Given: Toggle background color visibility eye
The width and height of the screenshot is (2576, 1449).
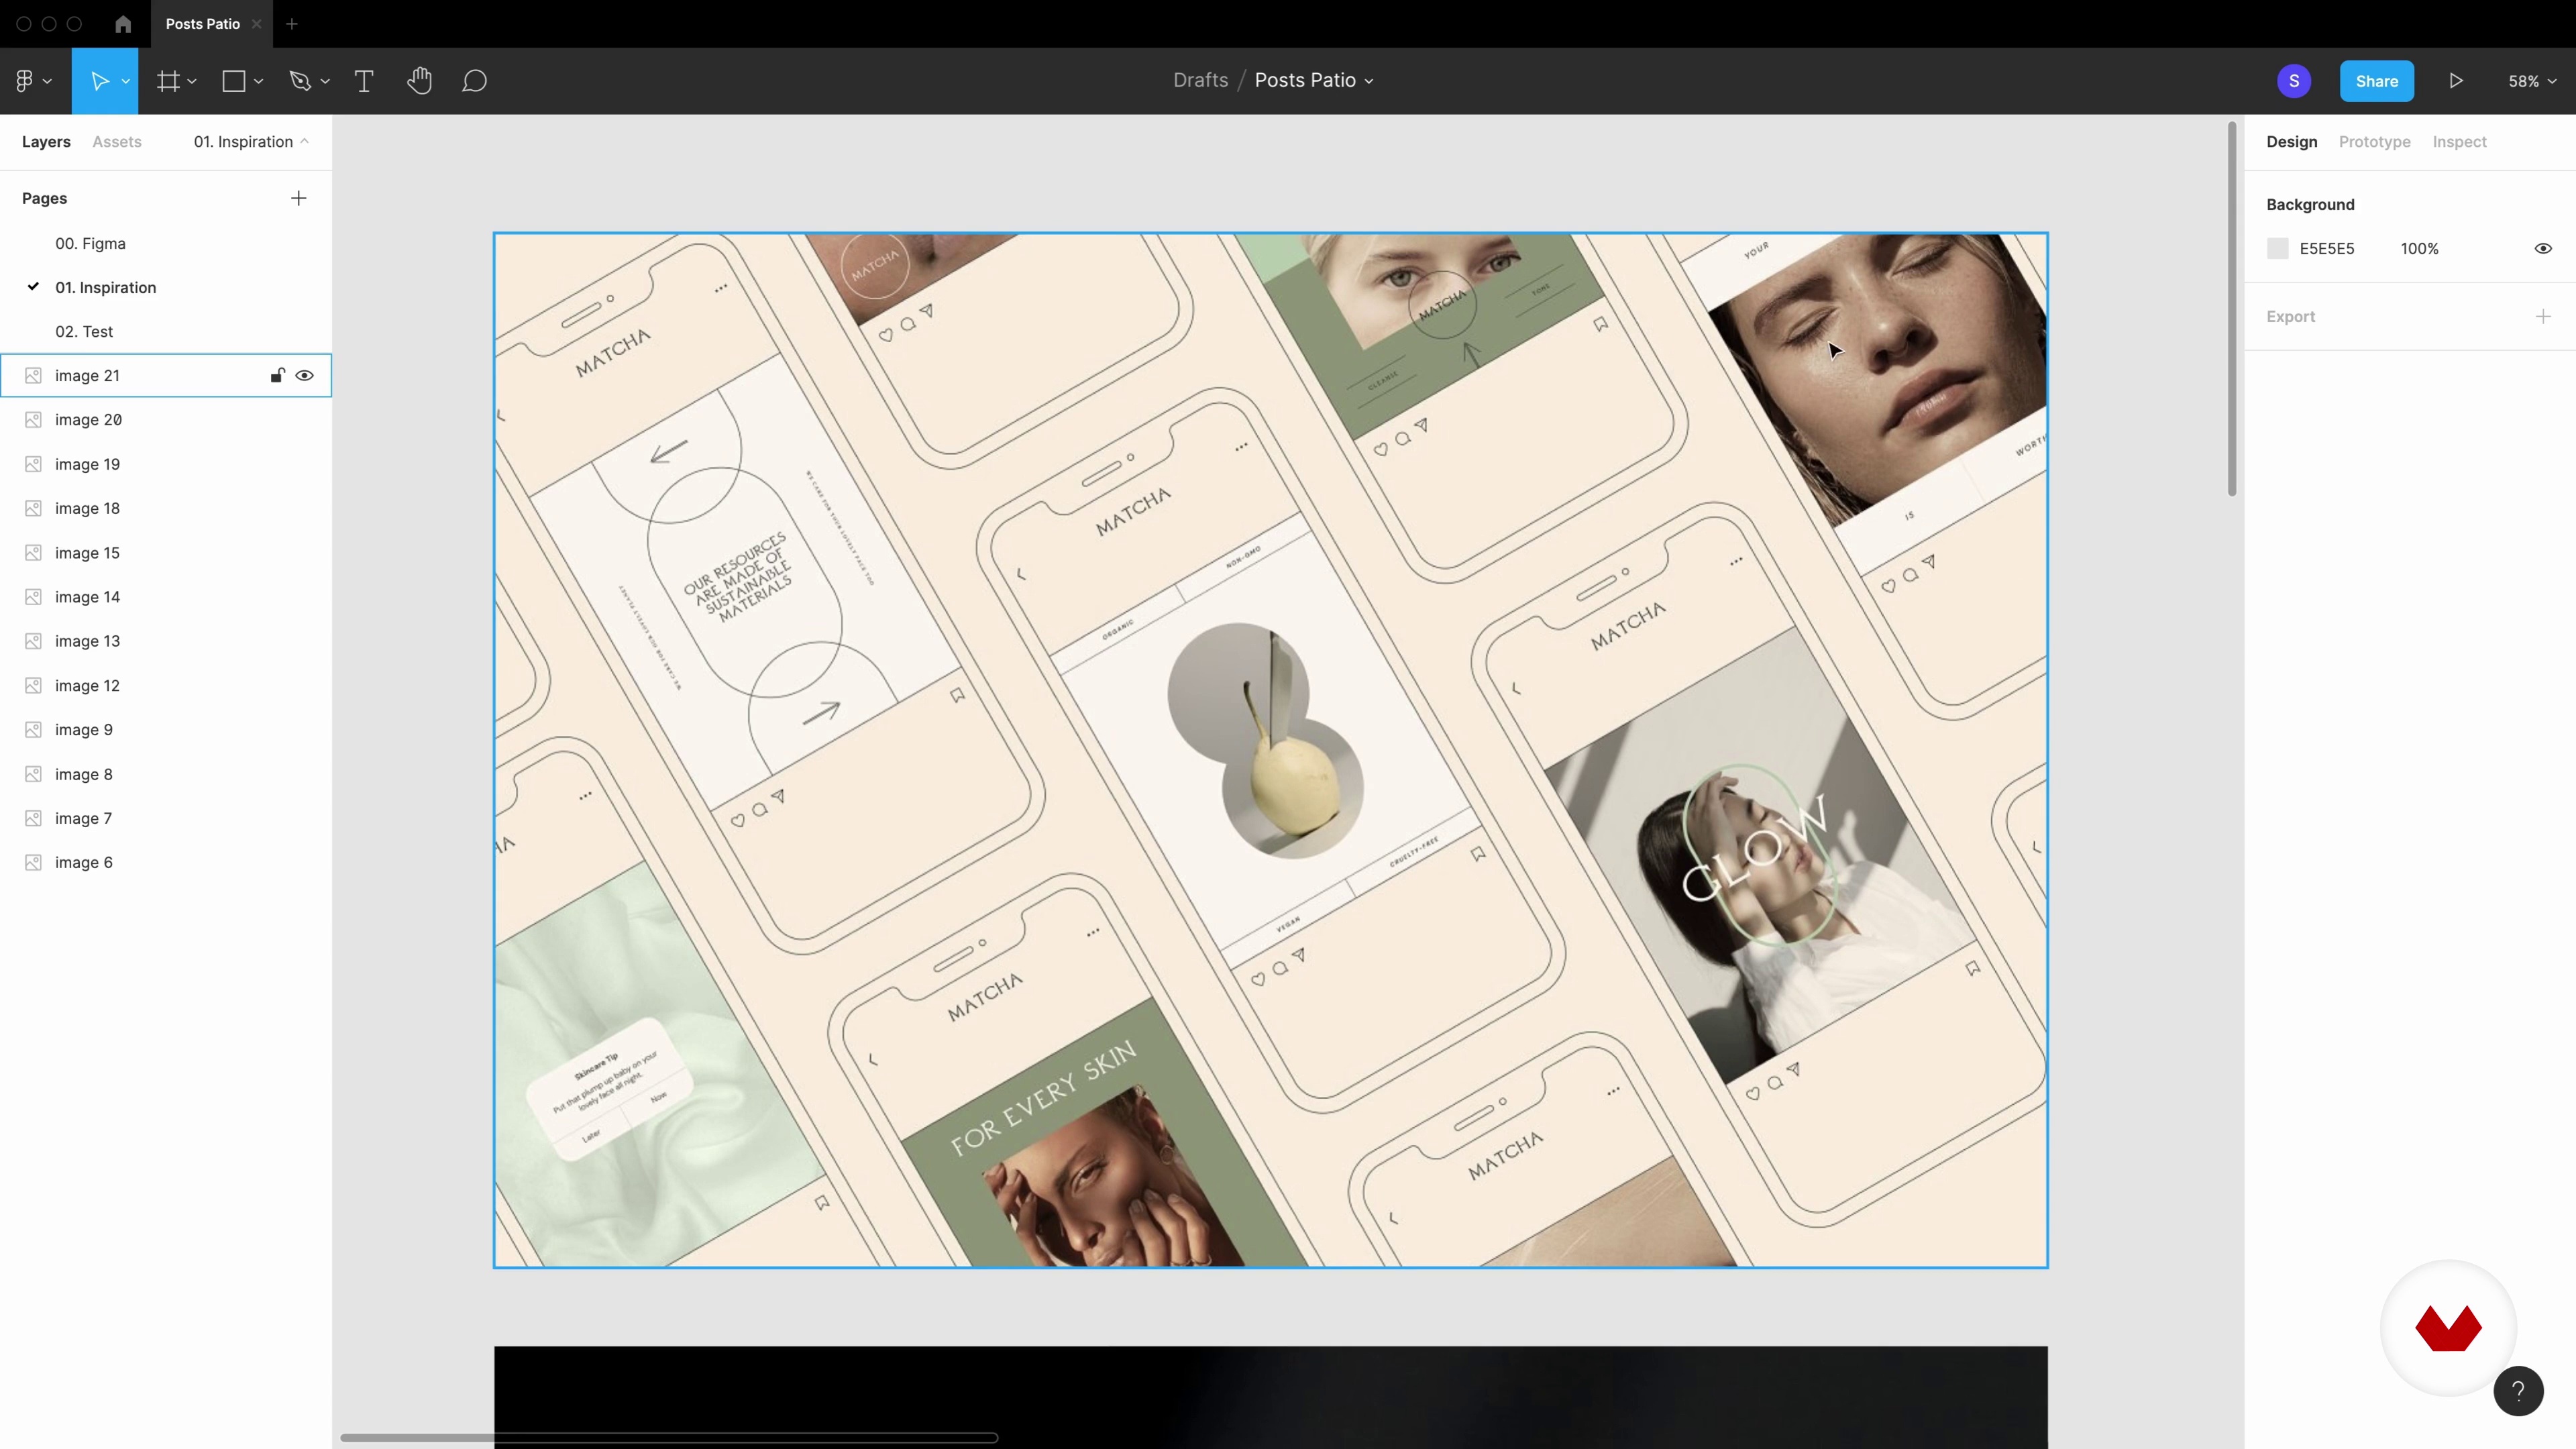Looking at the screenshot, I should (x=2543, y=249).
